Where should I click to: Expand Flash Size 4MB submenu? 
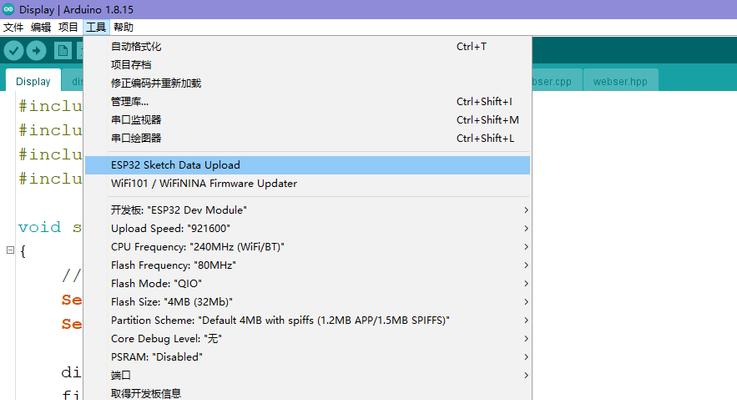coord(307,302)
